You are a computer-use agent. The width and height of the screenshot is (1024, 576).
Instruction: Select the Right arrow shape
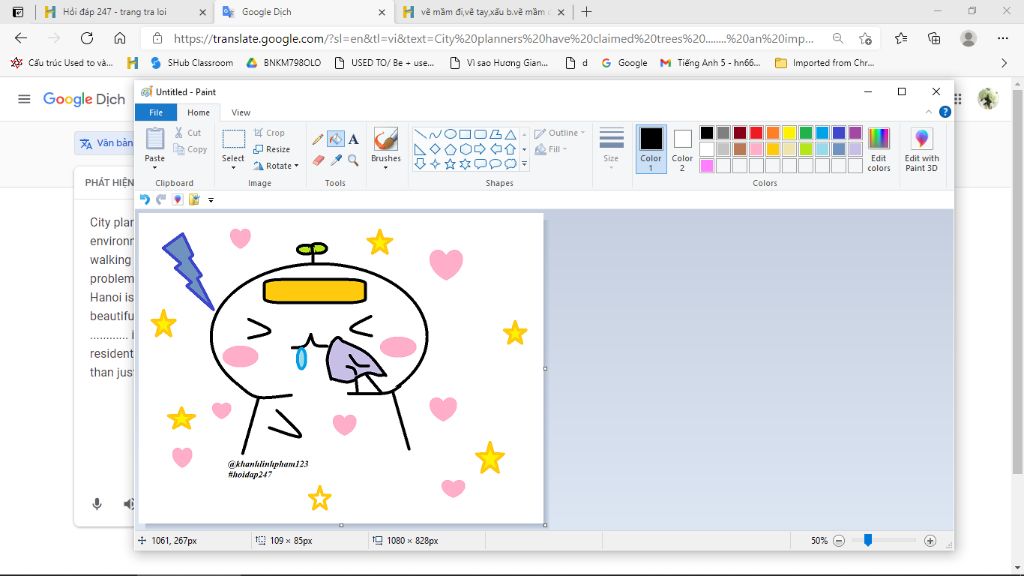pyautogui.click(x=480, y=150)
